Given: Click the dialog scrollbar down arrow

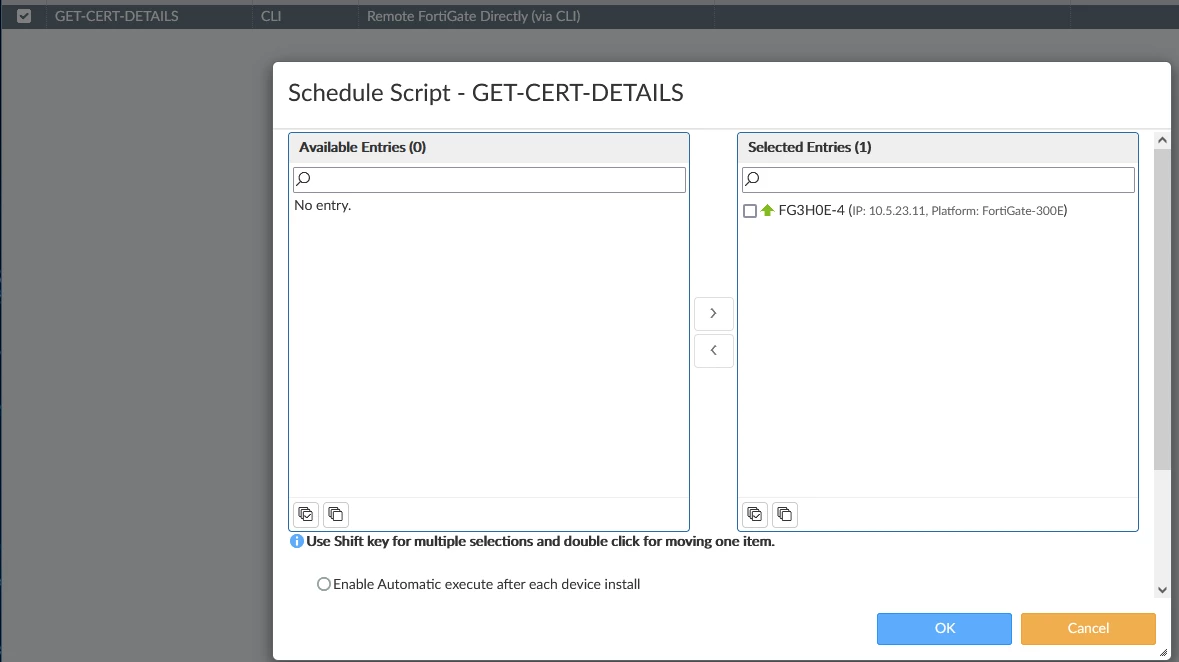Looking at the screenshot, I should [x=1162, y=591].
